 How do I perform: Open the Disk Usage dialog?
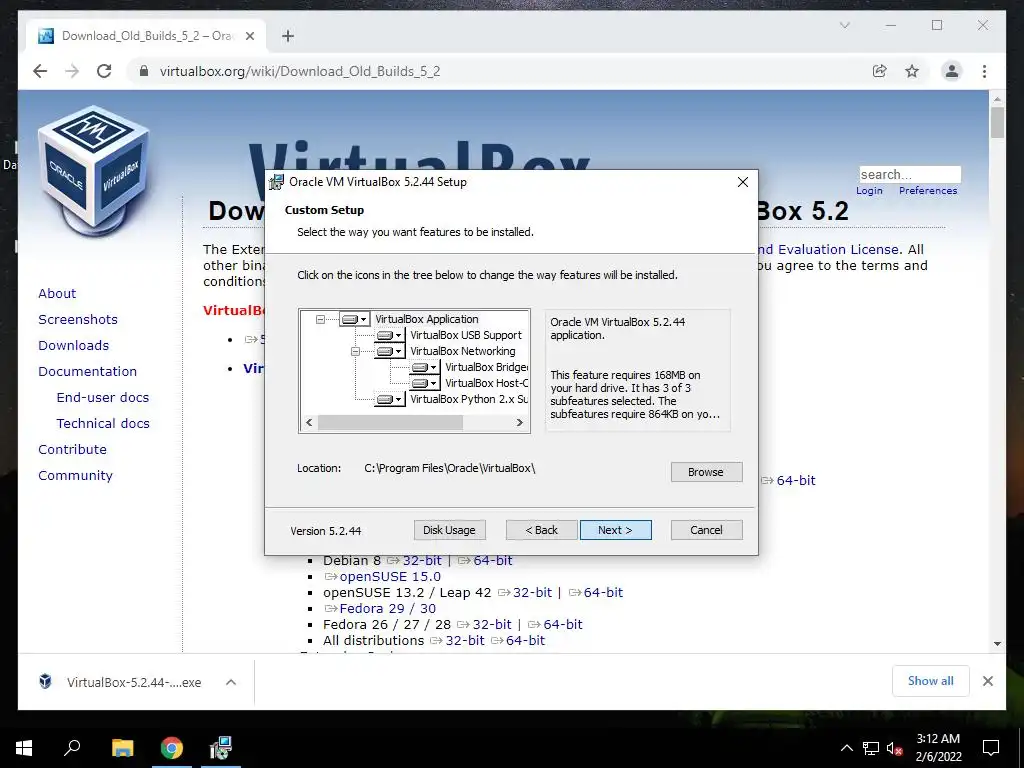point(449,530)
